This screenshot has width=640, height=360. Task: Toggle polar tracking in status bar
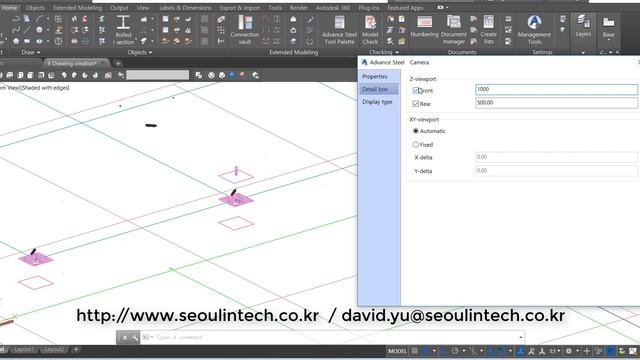click(455, 351)
